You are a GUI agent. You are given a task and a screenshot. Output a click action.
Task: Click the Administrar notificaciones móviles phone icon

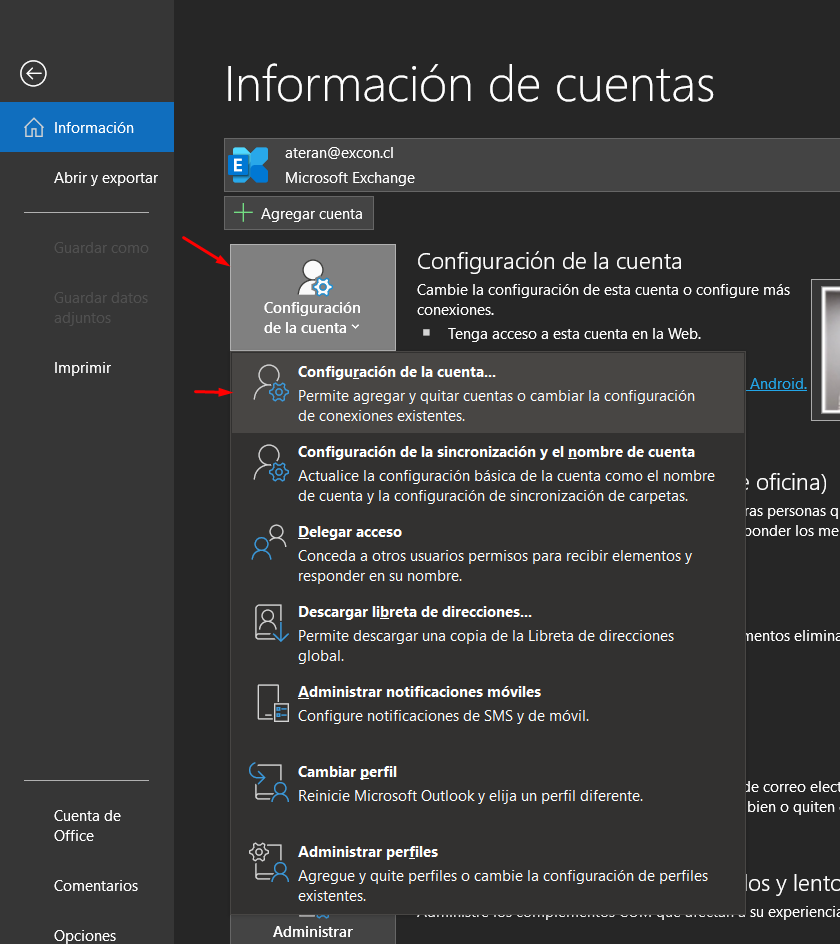[x=273, y=703]
